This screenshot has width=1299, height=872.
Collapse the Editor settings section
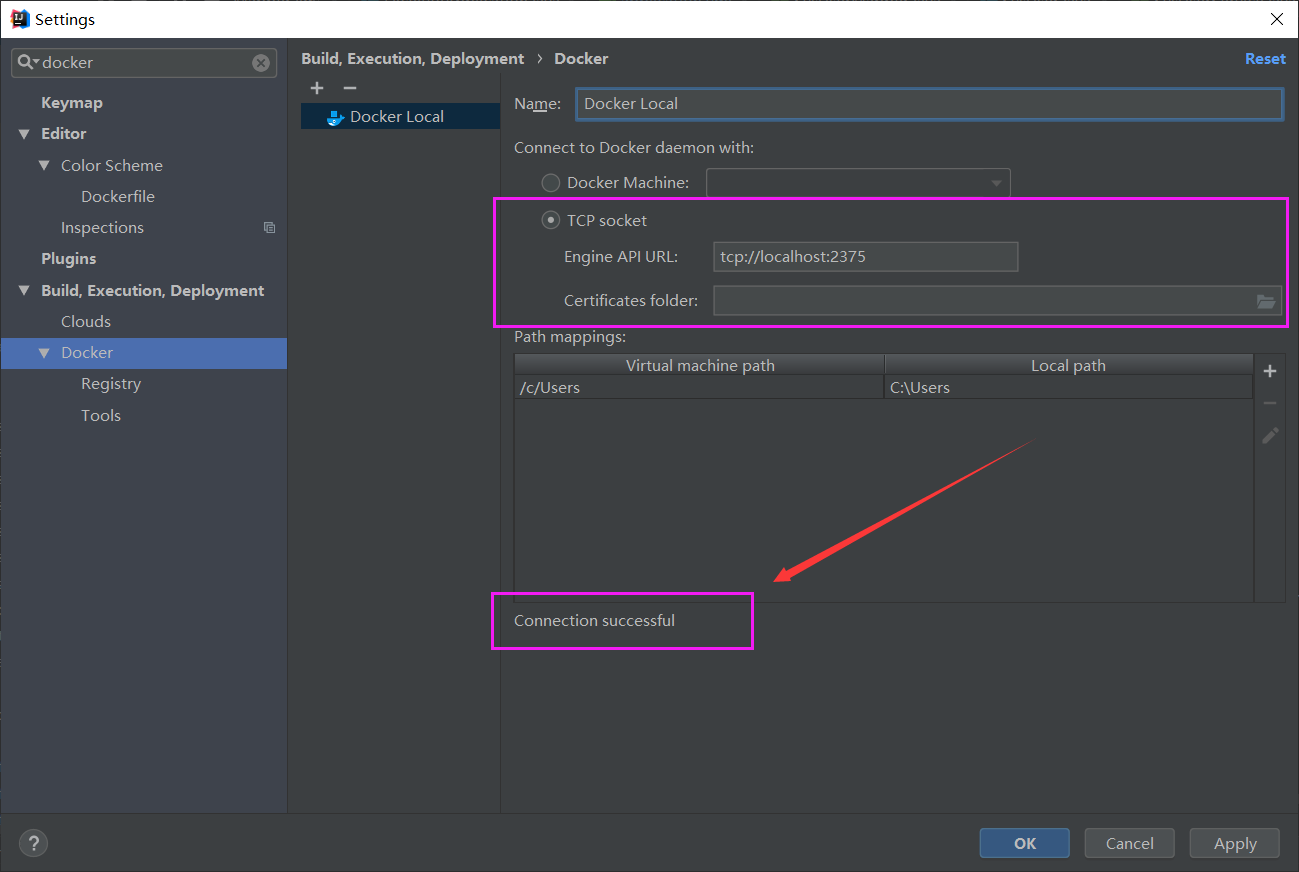(24, 133)
